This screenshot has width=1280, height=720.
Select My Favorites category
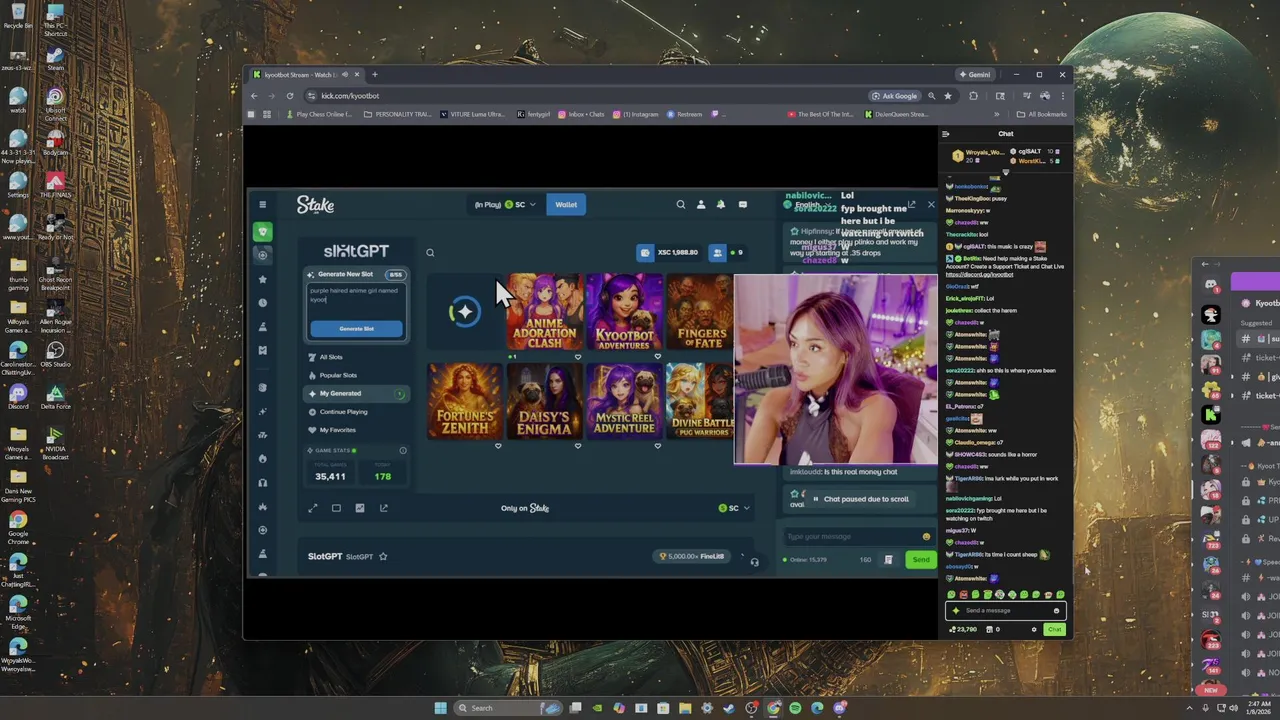tap(337, 430)
